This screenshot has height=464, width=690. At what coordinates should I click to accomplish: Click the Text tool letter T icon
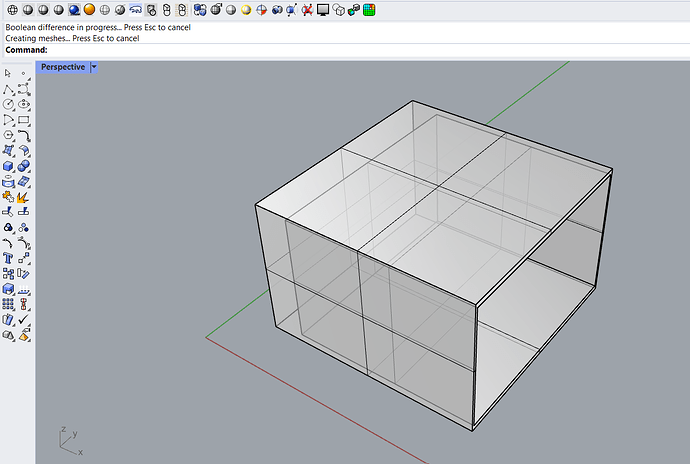point(8,258)
